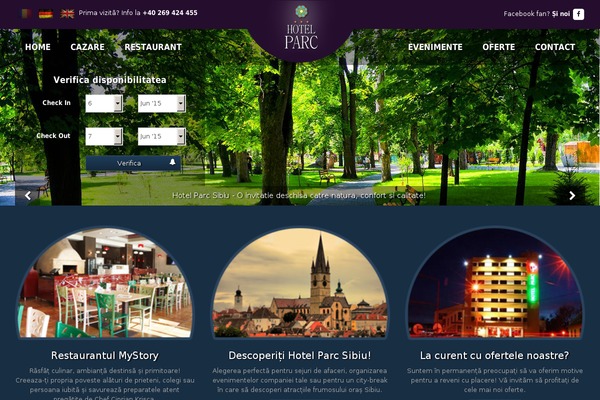Click the Hotel Parc logo
This screenshot has height=400, width=600.
click(x=301, y=28)
